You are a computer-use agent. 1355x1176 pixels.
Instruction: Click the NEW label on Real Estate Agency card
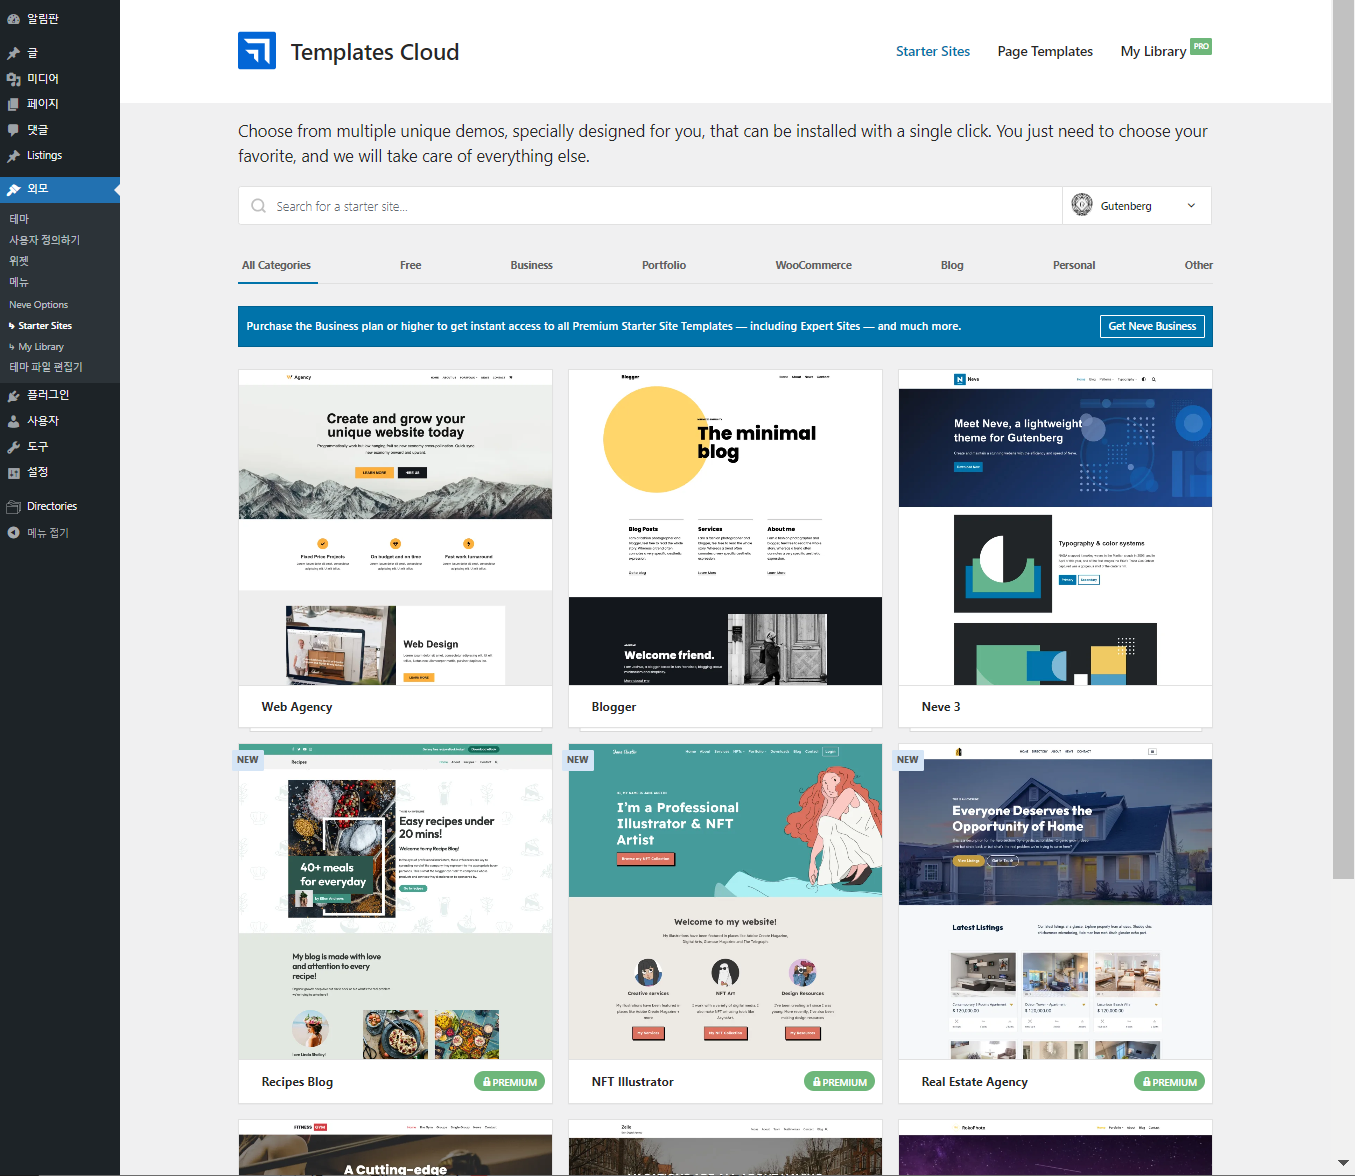(908, 760)
